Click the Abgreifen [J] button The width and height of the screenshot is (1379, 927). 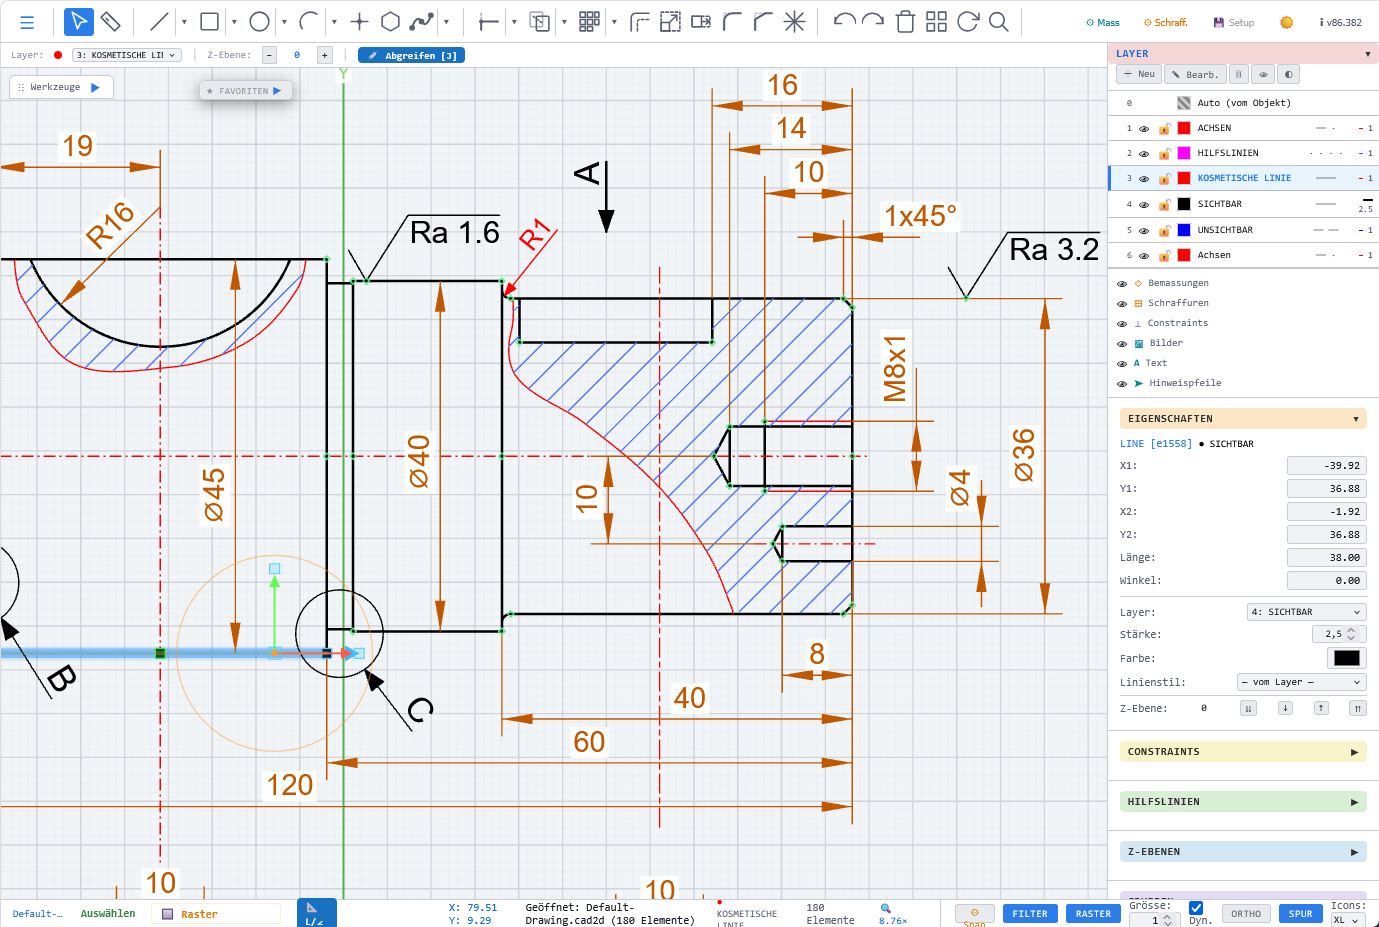[412, 55]
